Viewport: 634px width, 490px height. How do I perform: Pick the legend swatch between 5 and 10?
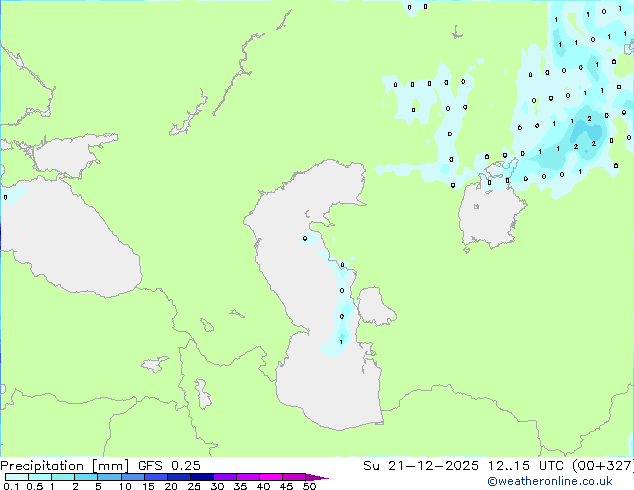click(x=109, y=477)
